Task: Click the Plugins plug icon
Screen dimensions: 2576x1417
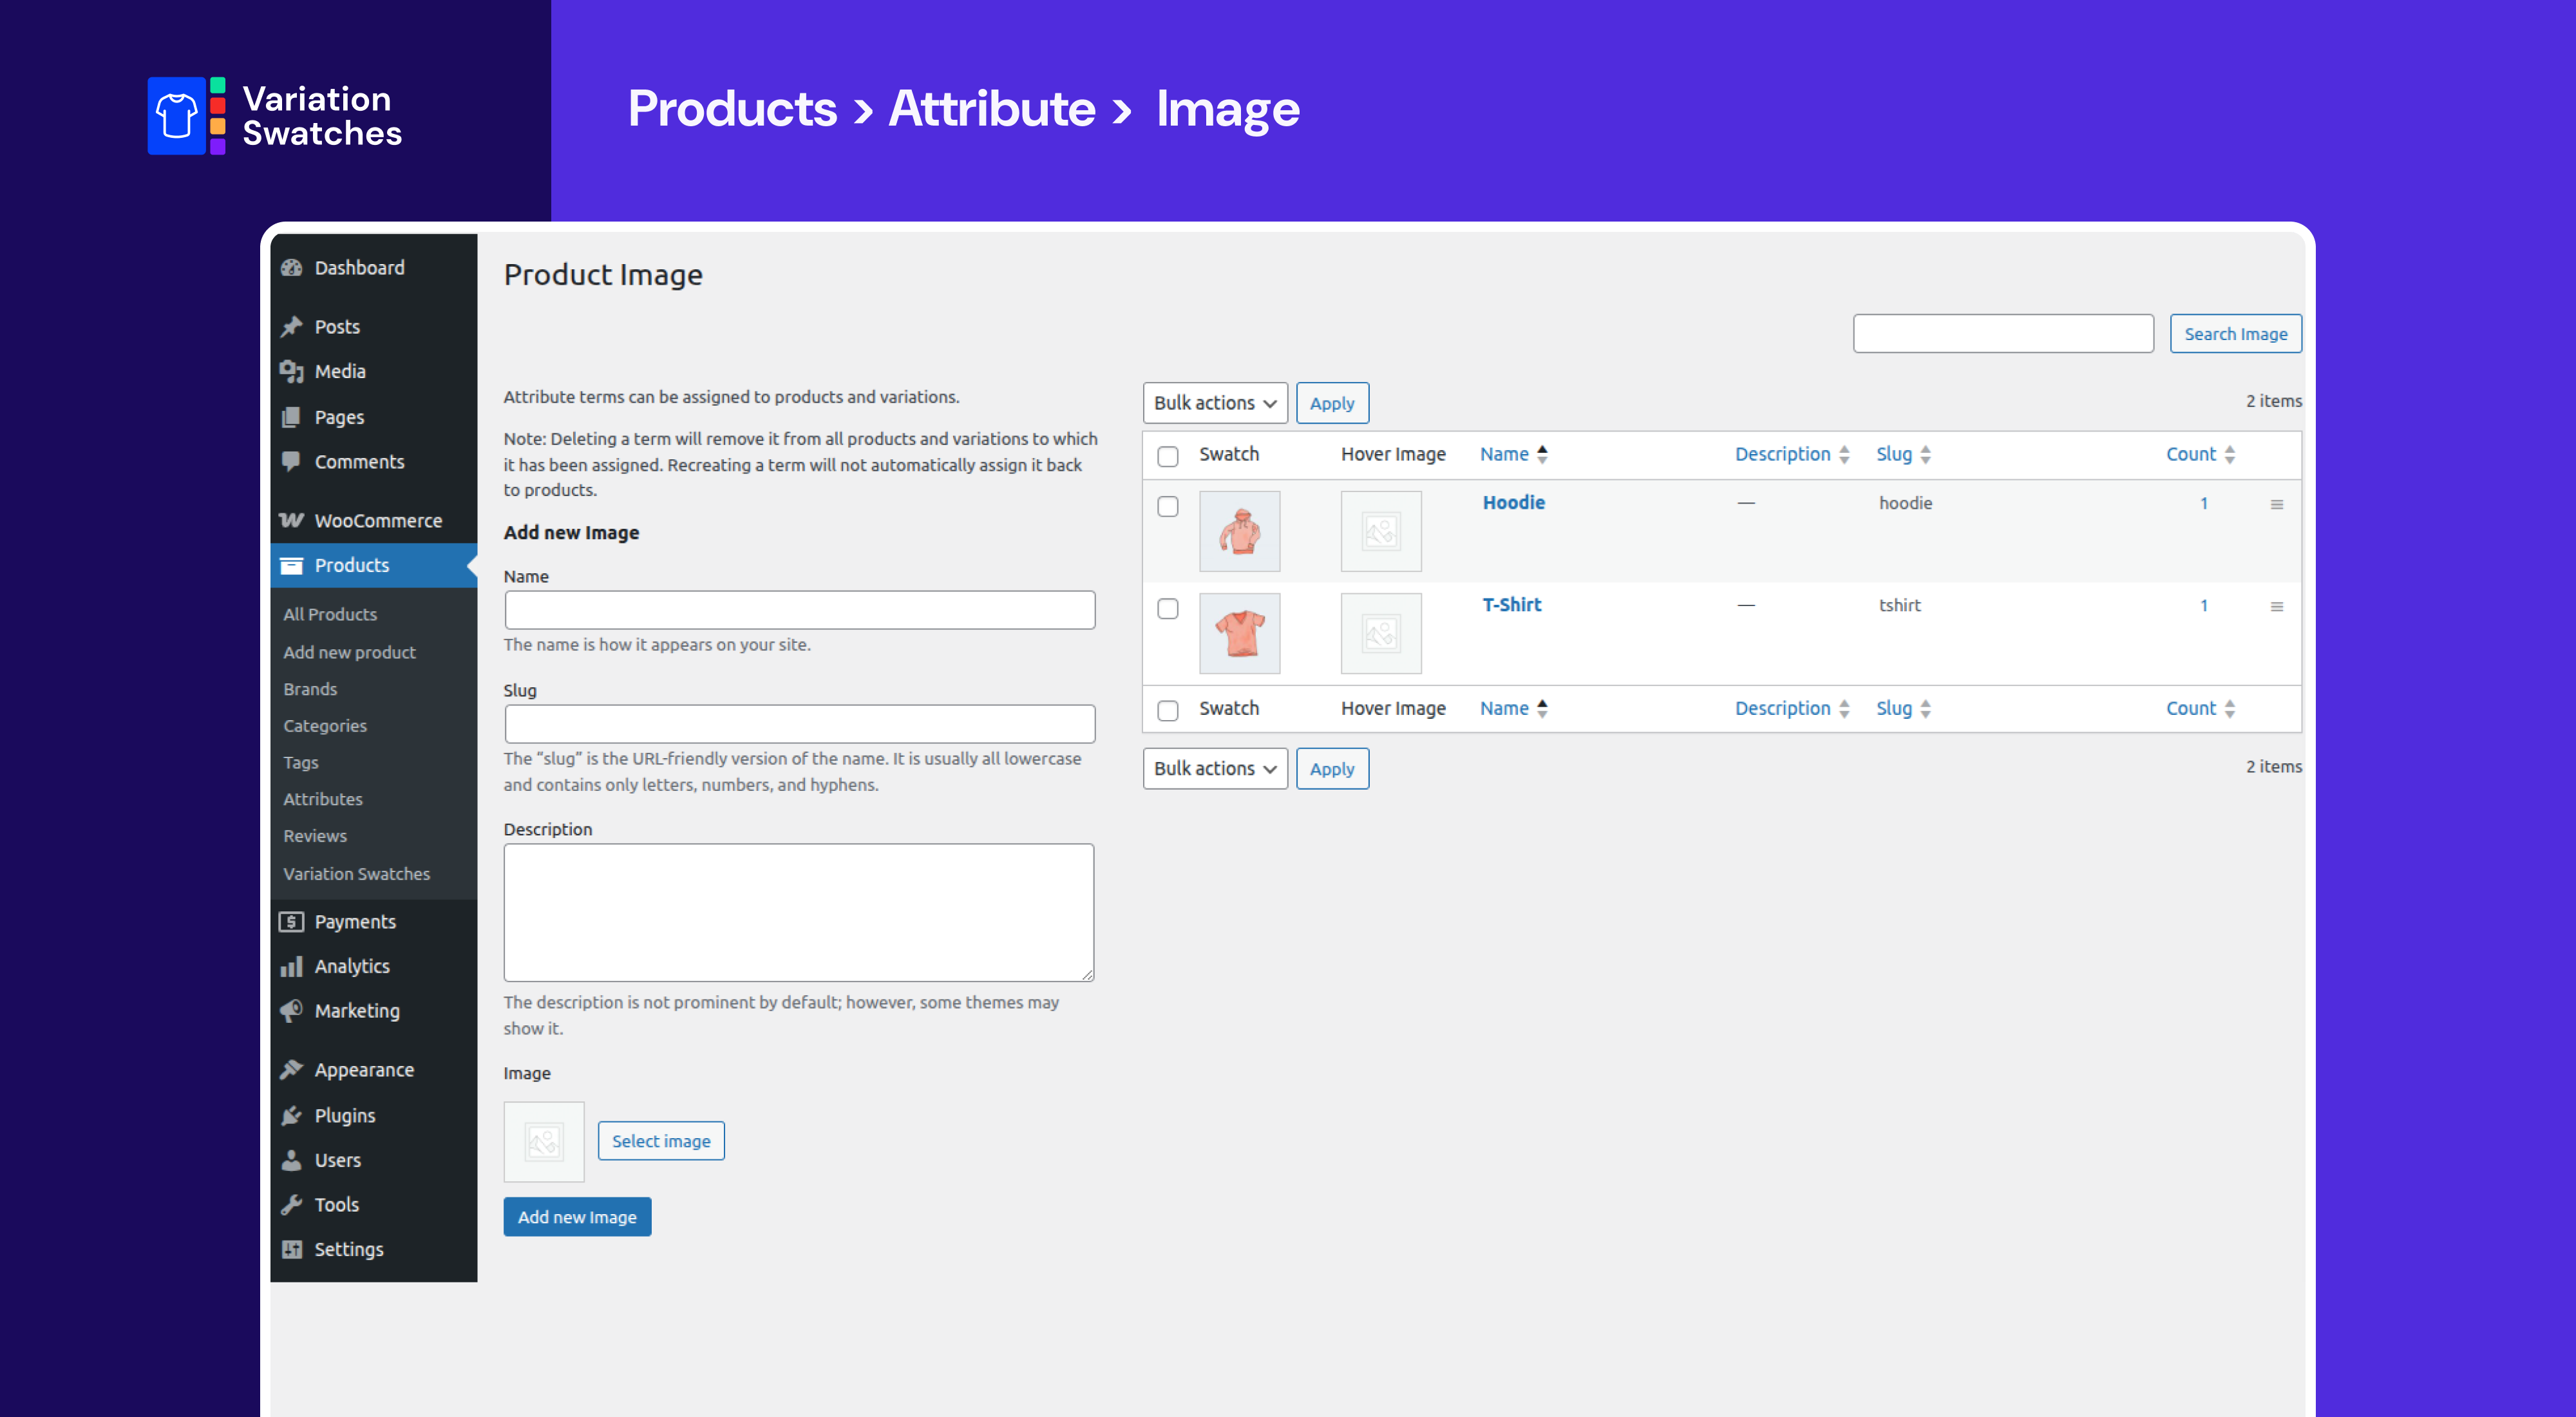Action: pyautogui.click(x=291, y=1115)
